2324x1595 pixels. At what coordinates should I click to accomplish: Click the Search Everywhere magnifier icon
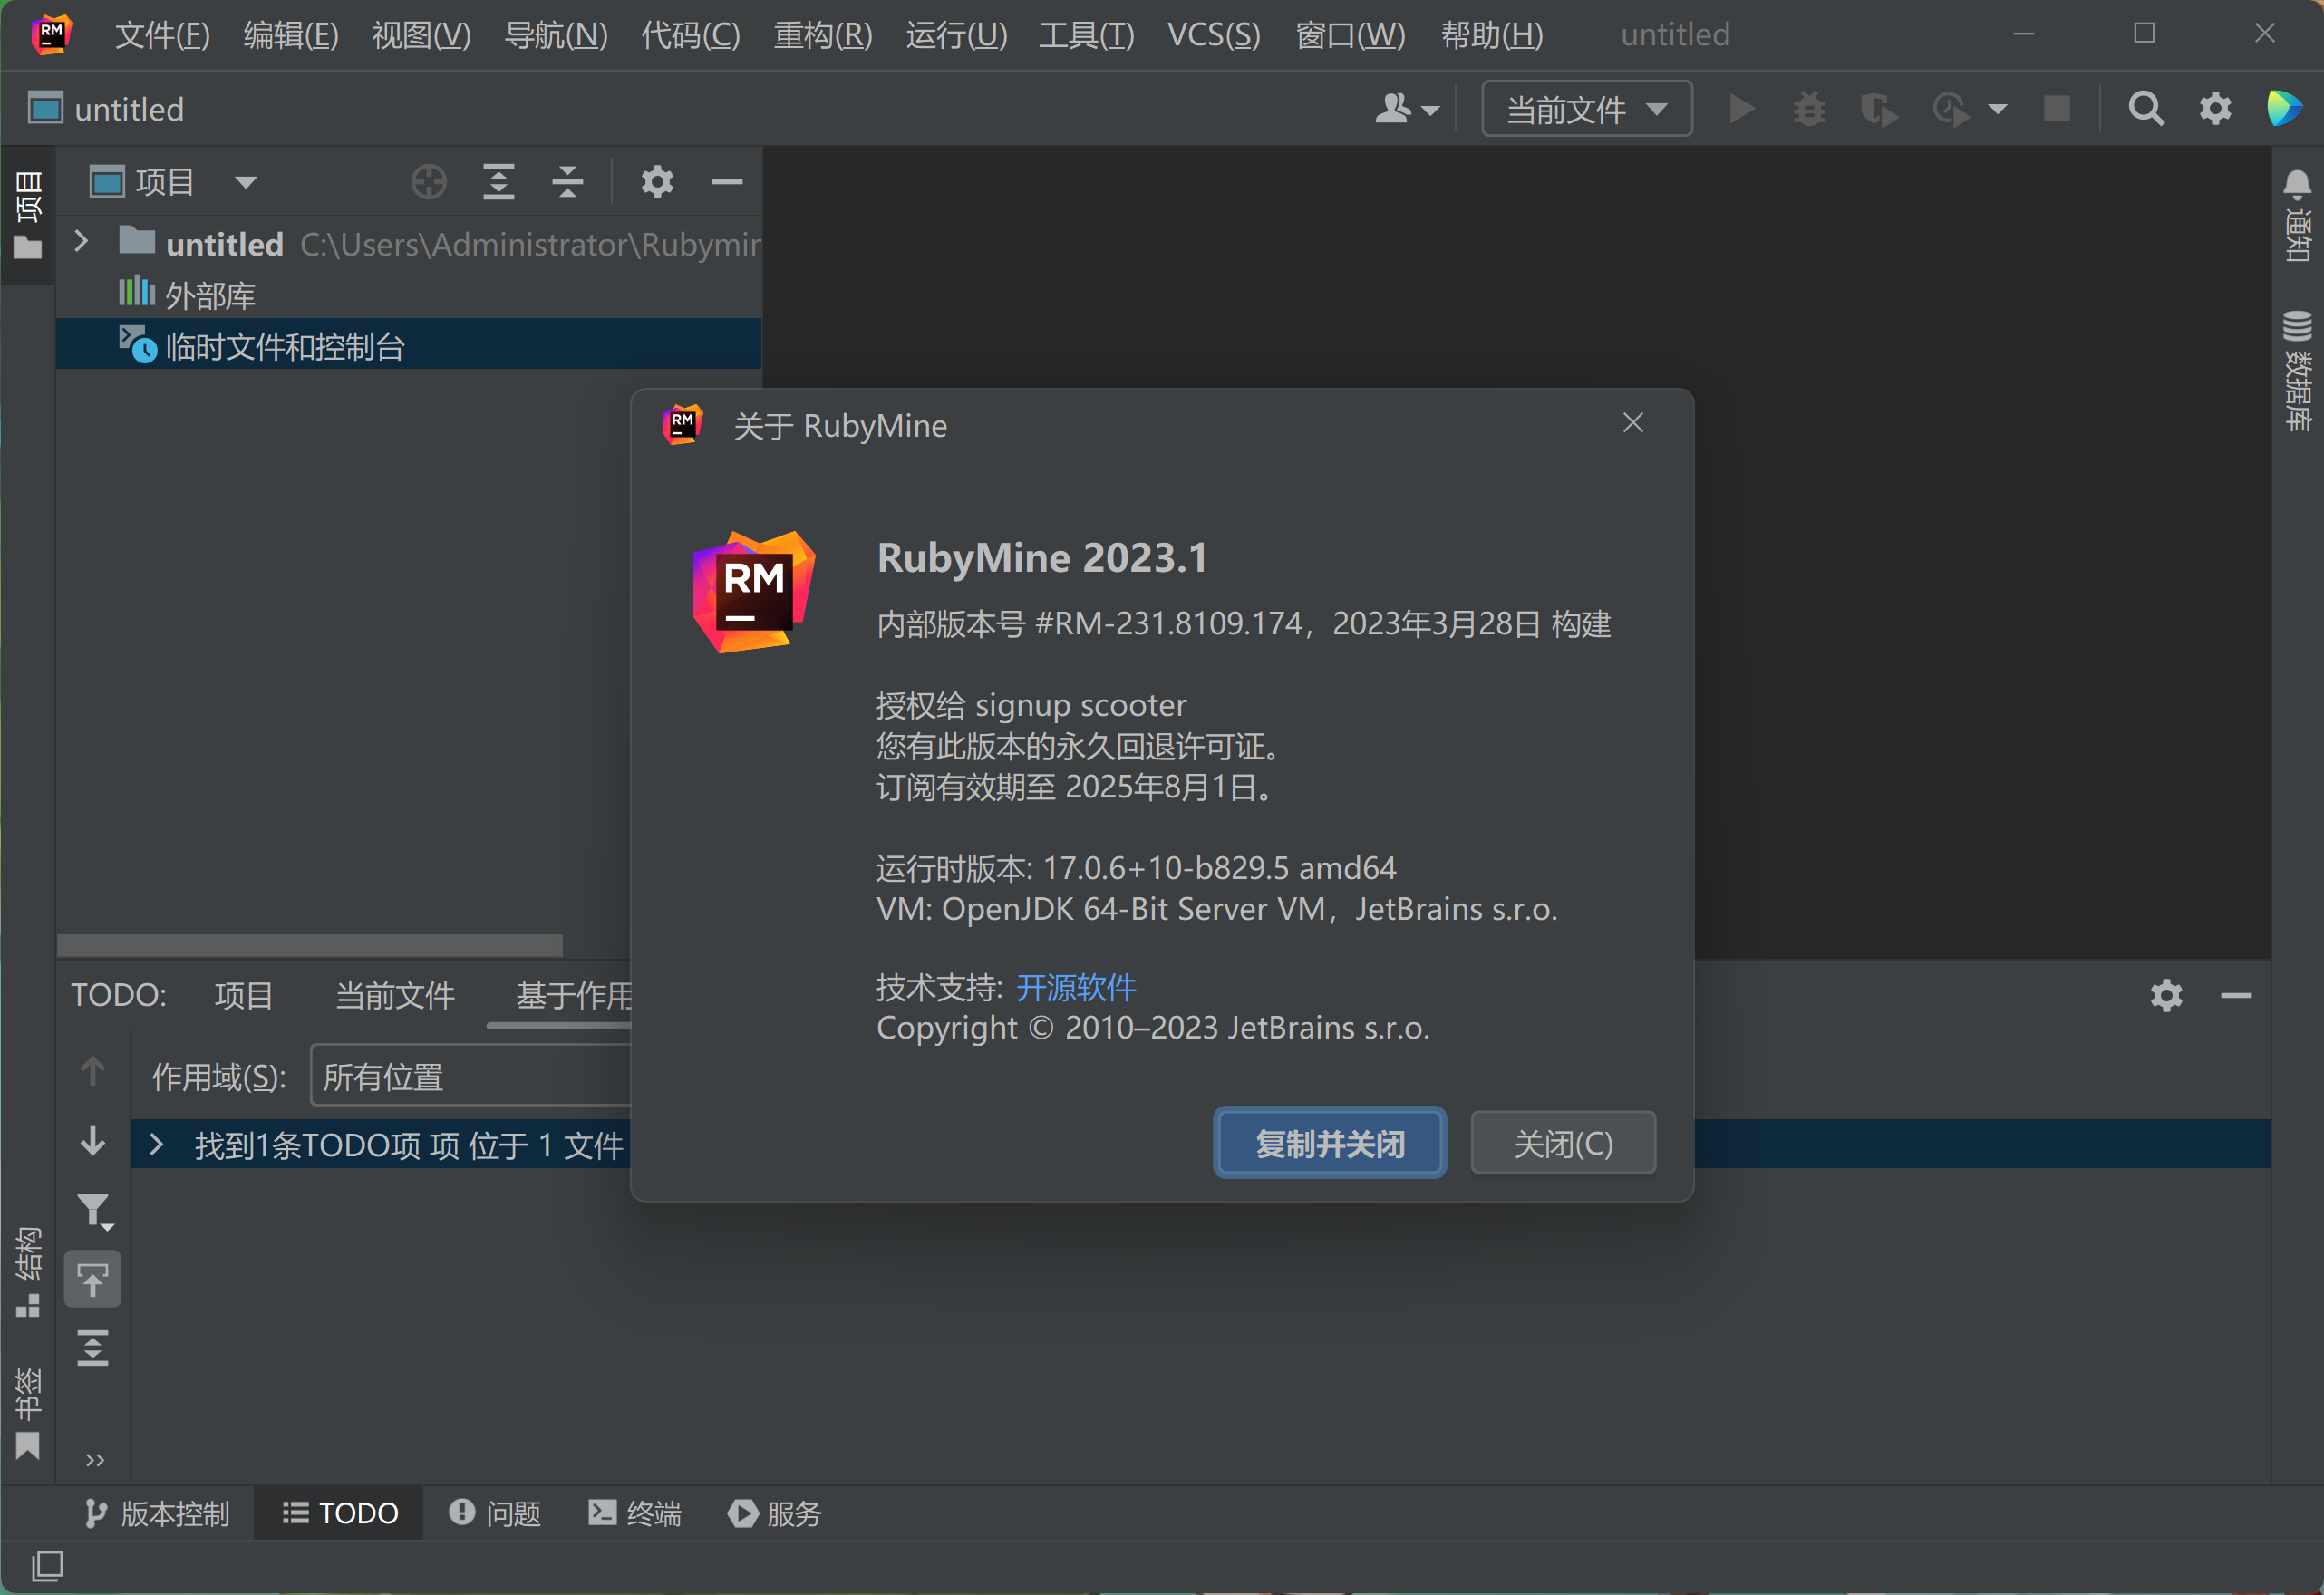(2145, 108)
